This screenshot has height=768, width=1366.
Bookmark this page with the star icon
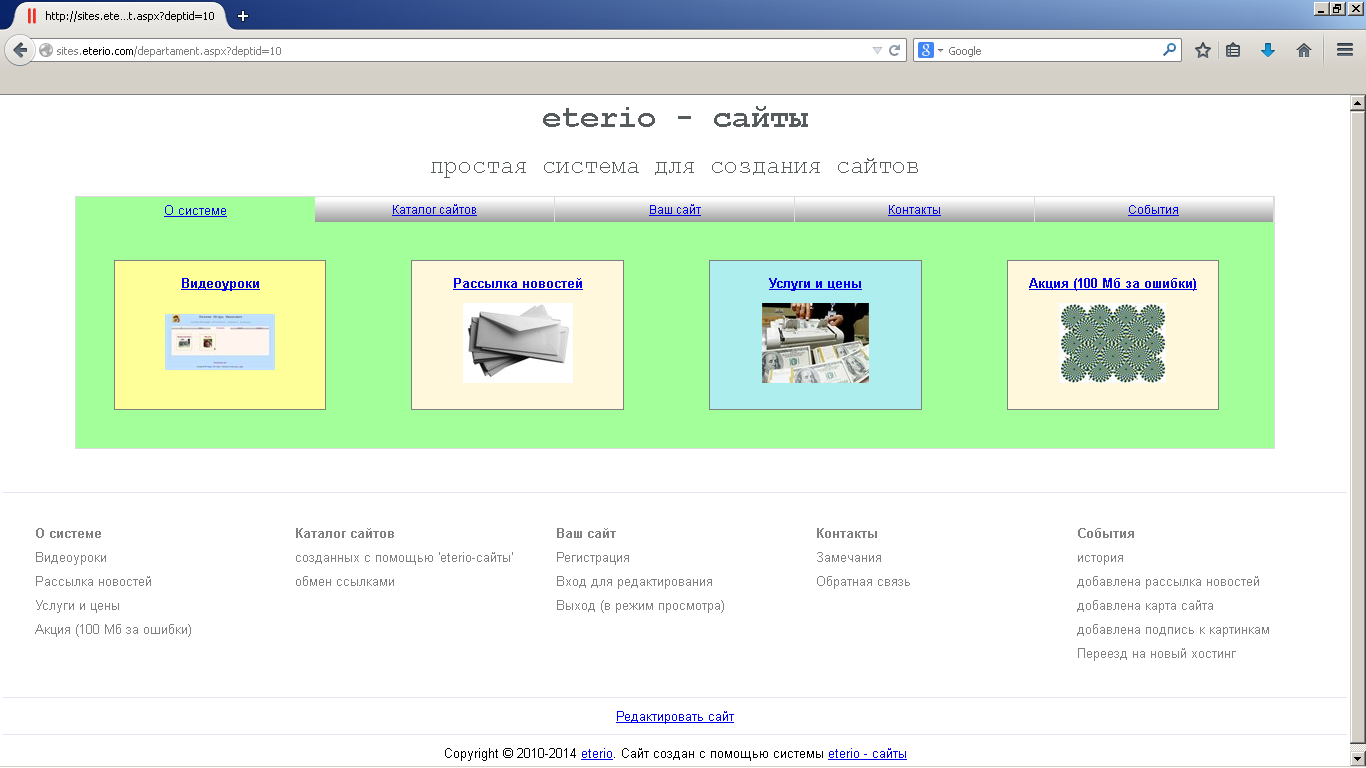click(1203, 50)
